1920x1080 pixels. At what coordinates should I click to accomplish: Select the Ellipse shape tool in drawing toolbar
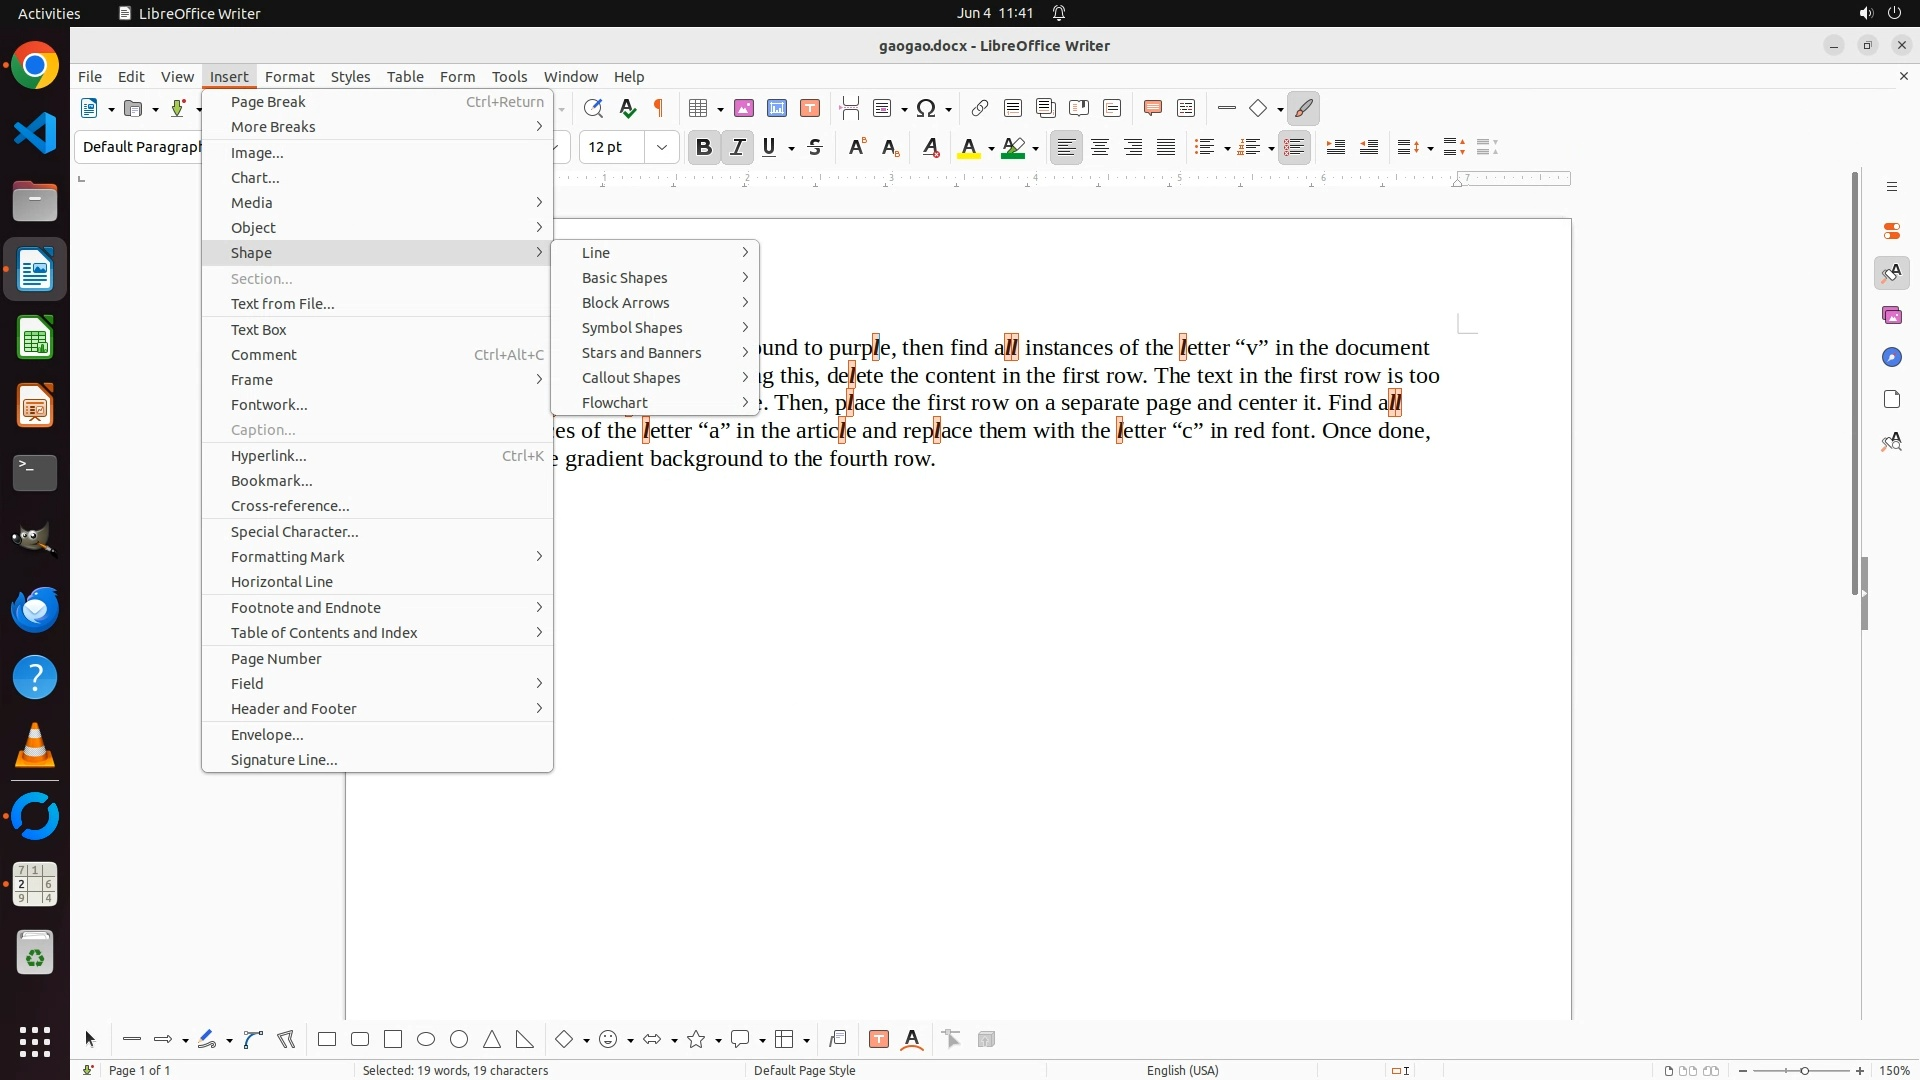point(426,1040)
